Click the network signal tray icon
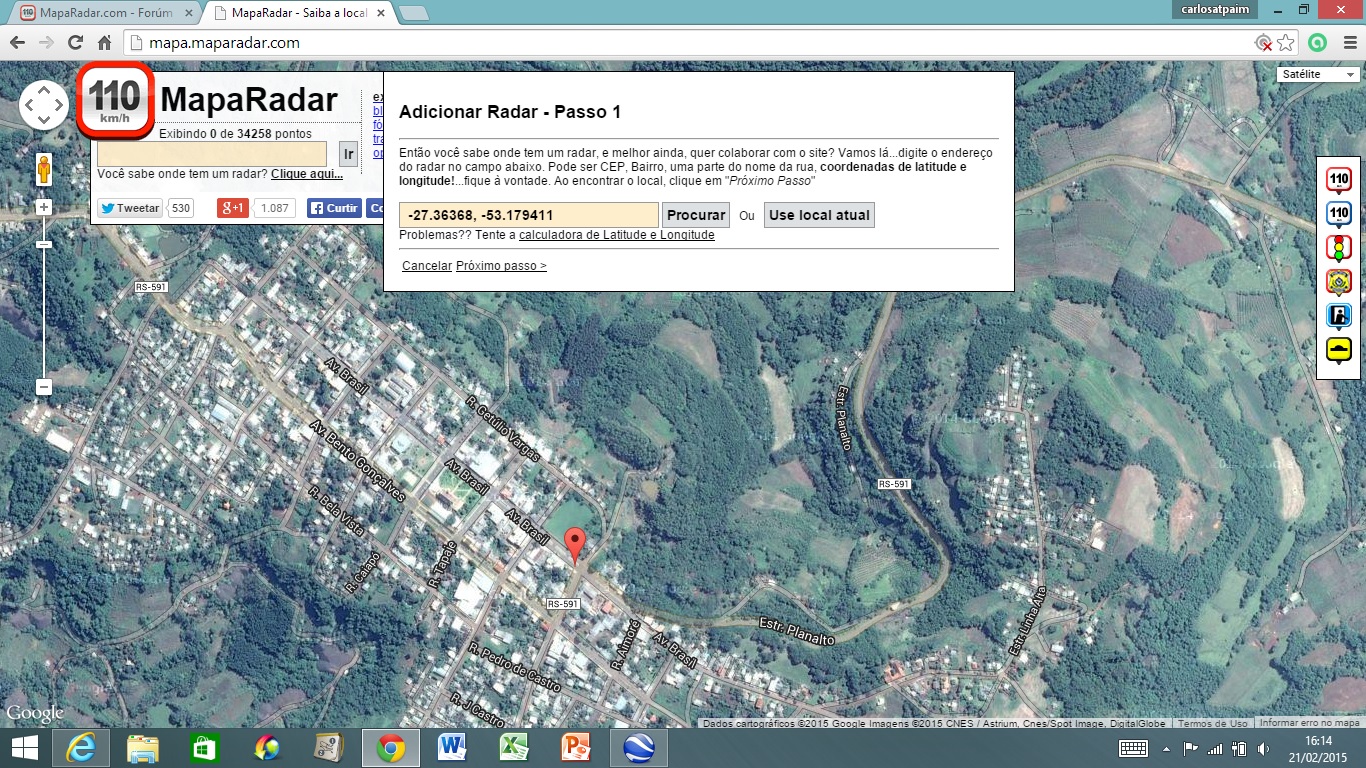This screenshot has width=1366, height=768. pos(1215,748)
